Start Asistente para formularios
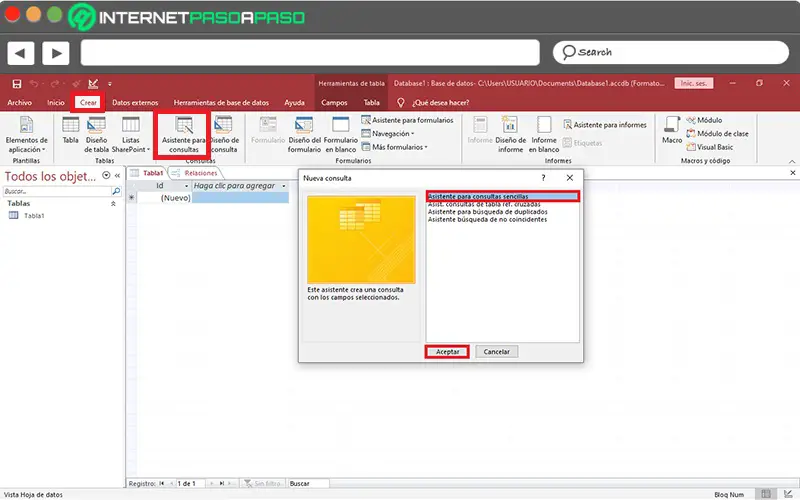This screenshot has height=500, width=800. tap(407, 120)
